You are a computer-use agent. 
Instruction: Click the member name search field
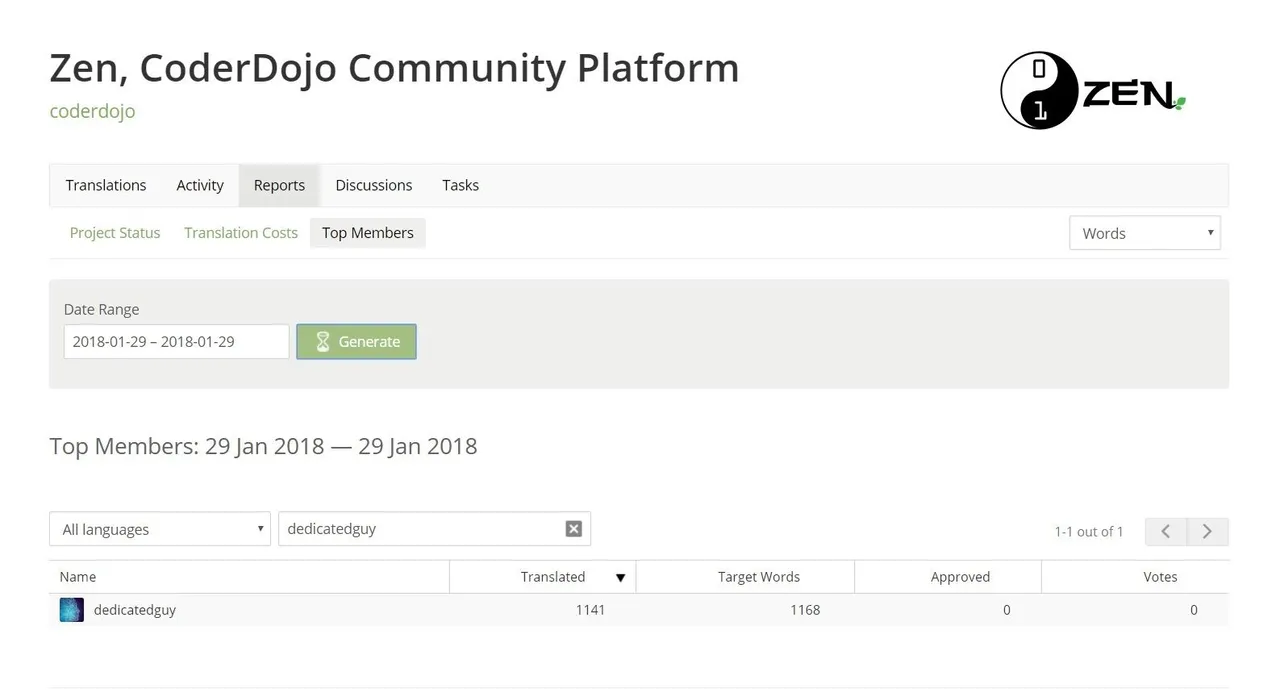pyautogui.click(x=434, y=529)
